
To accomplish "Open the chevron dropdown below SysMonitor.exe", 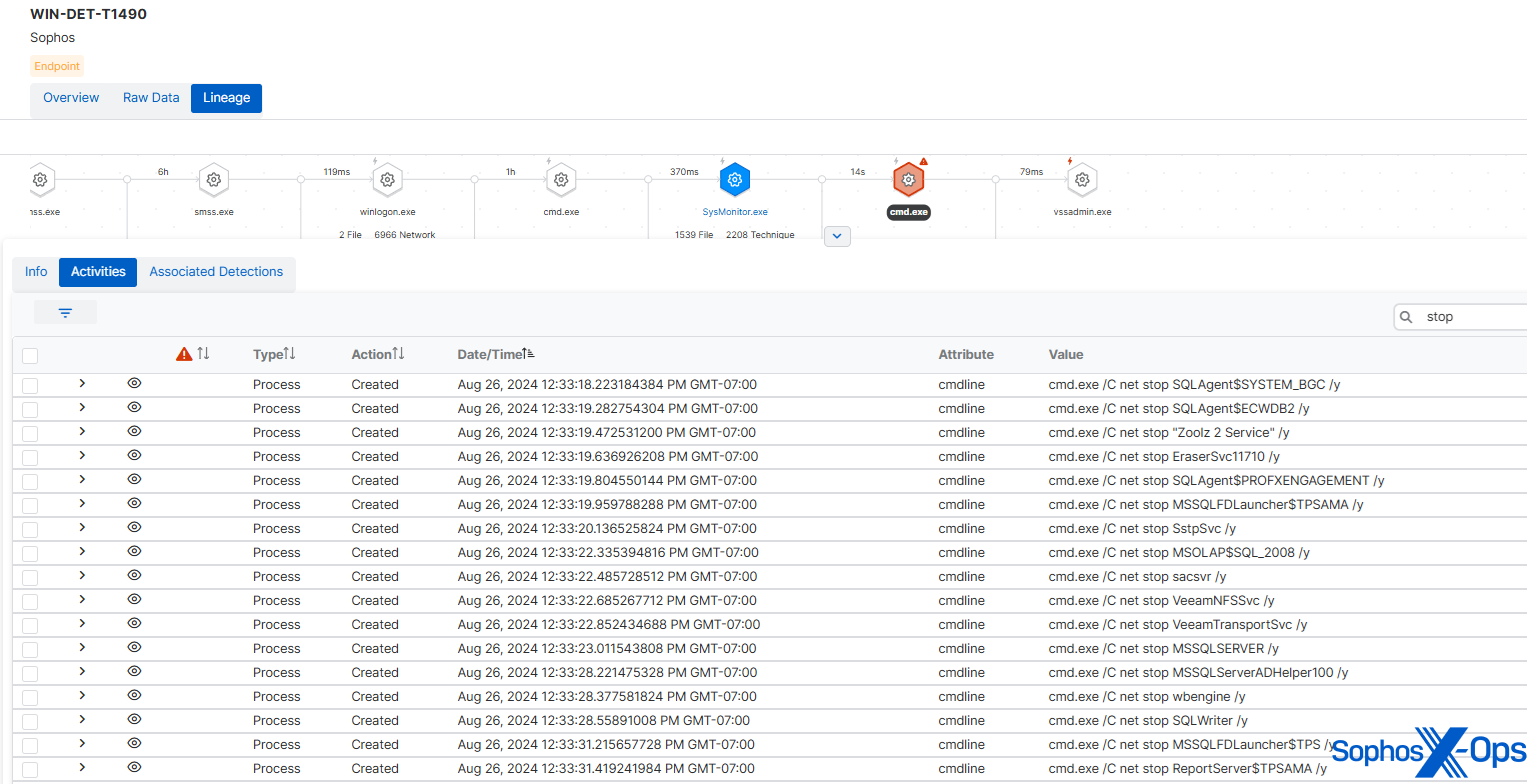I will tap(837, 235).
